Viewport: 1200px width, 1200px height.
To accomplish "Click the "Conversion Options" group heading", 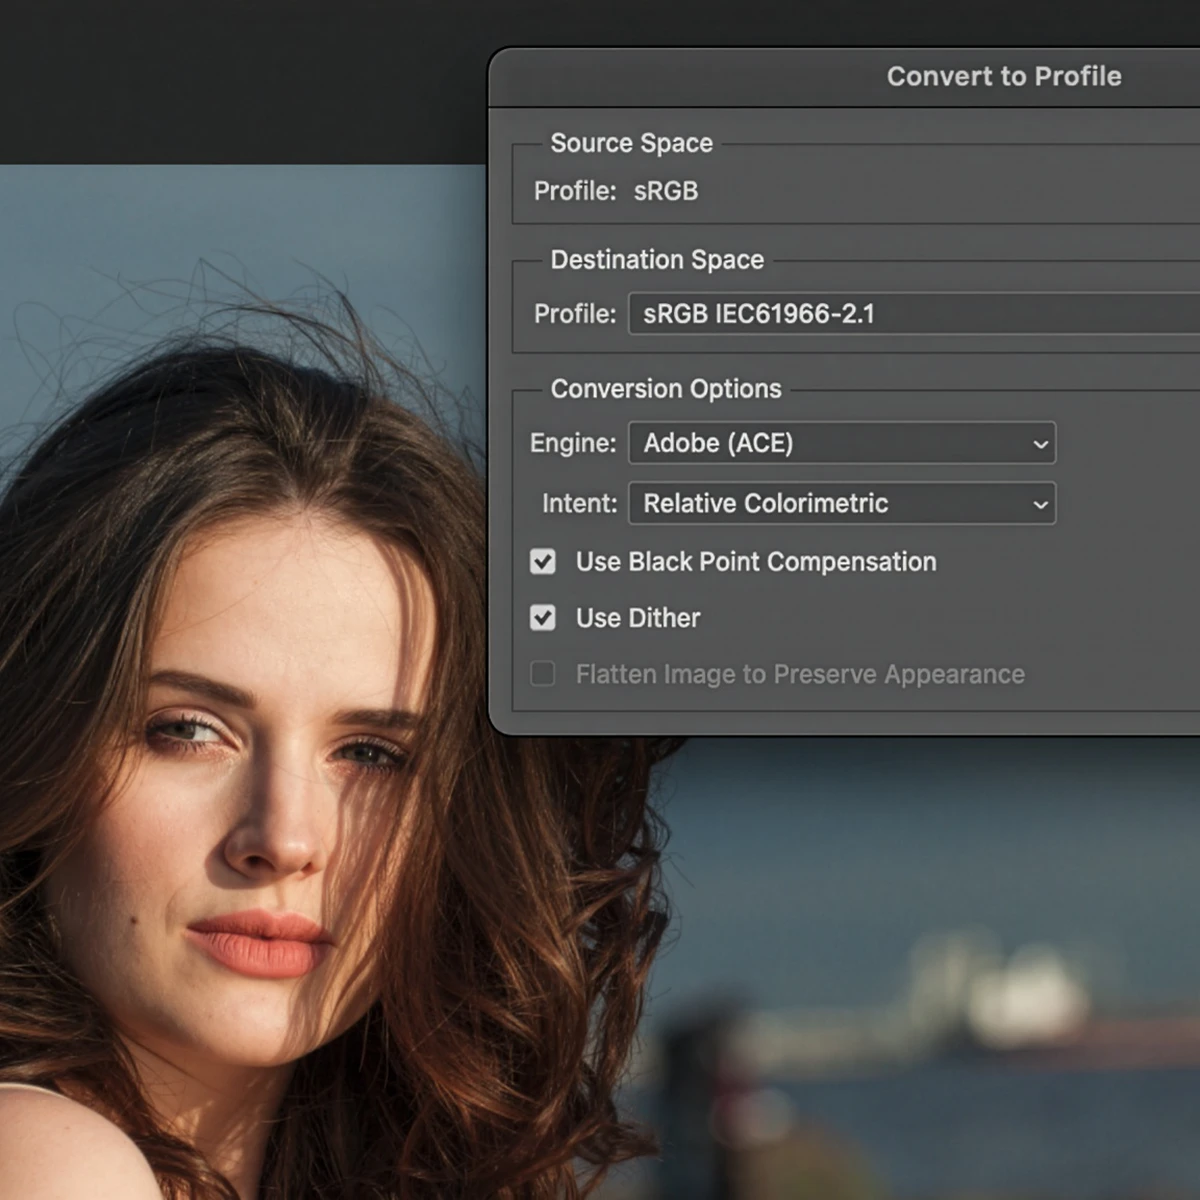I will (665, 389).
